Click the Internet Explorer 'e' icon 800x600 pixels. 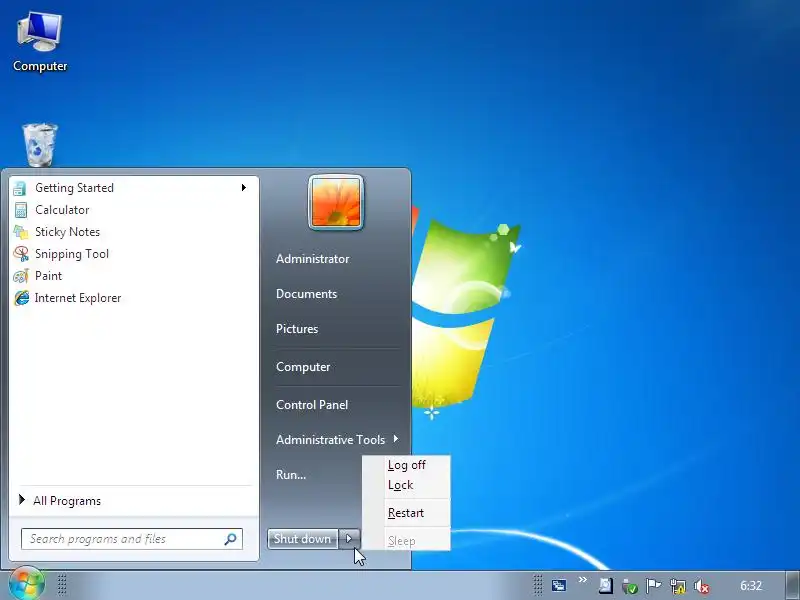(21, 297)
